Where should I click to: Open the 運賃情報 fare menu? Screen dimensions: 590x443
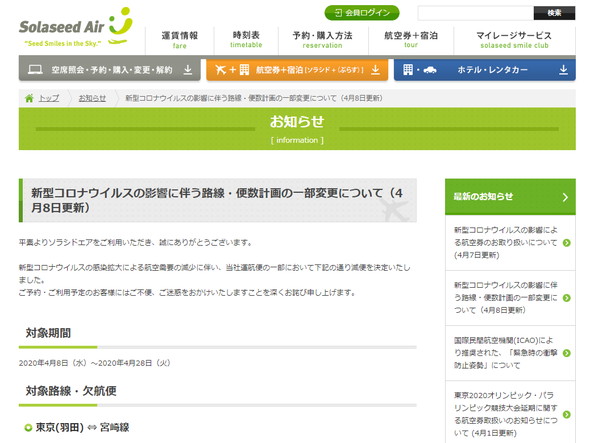point(179,40)
